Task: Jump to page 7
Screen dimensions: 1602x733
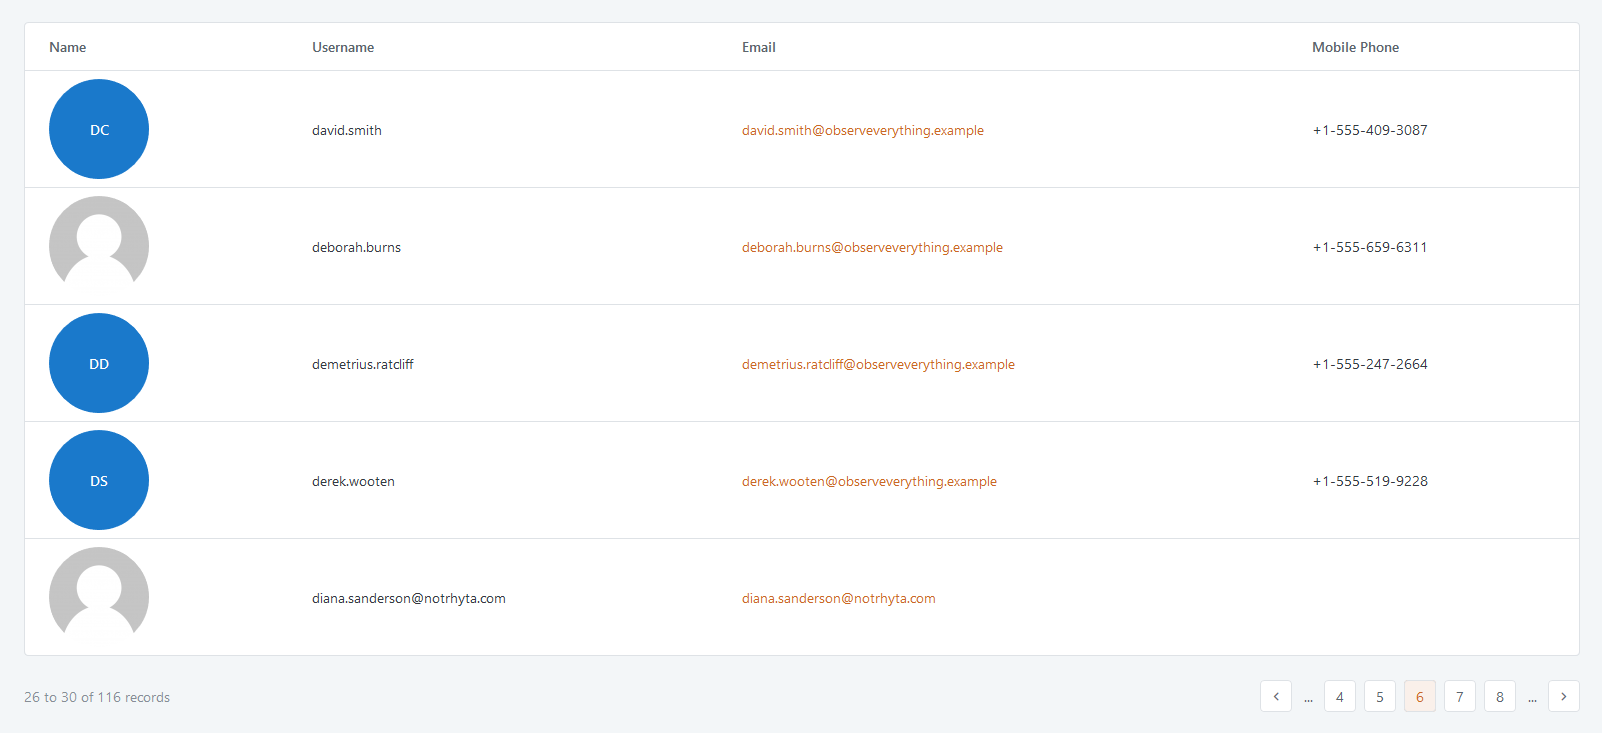Action: [x=1460, y=696]
